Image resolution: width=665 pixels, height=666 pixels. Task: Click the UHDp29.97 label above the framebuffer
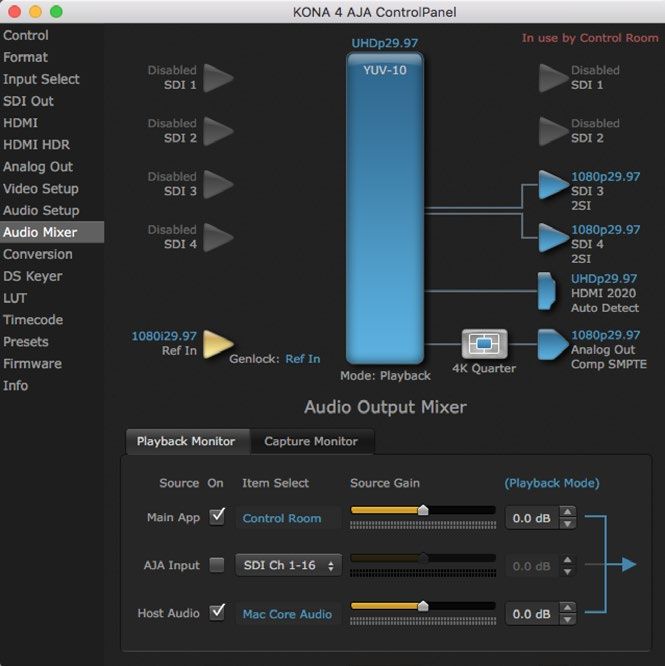click(385, 43)
